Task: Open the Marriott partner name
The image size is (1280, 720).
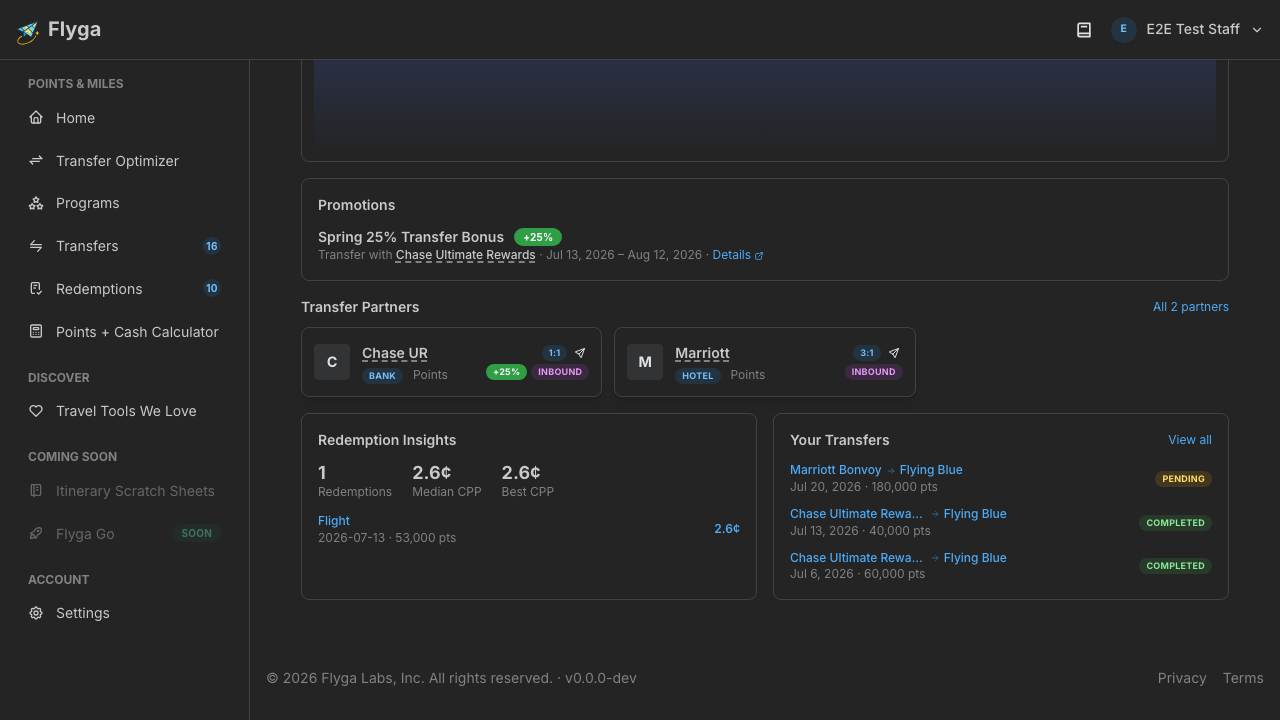Action: pos(702,353)
